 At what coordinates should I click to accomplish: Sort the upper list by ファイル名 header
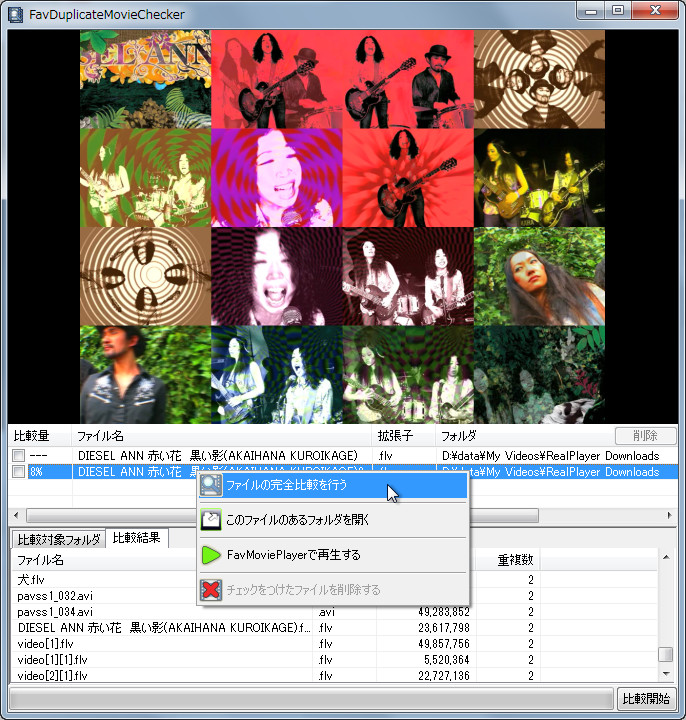[x=221, y=436]
